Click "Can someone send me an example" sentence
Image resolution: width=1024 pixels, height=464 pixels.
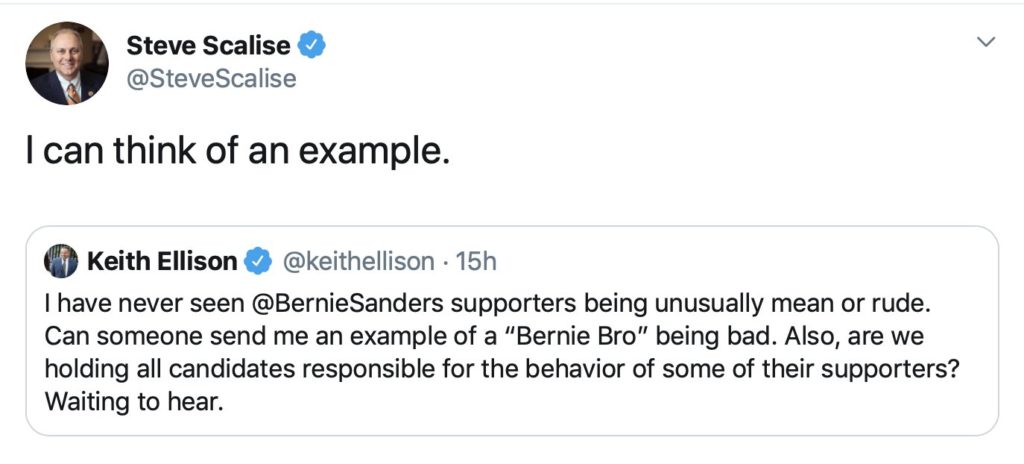click(x=200, y=333)
